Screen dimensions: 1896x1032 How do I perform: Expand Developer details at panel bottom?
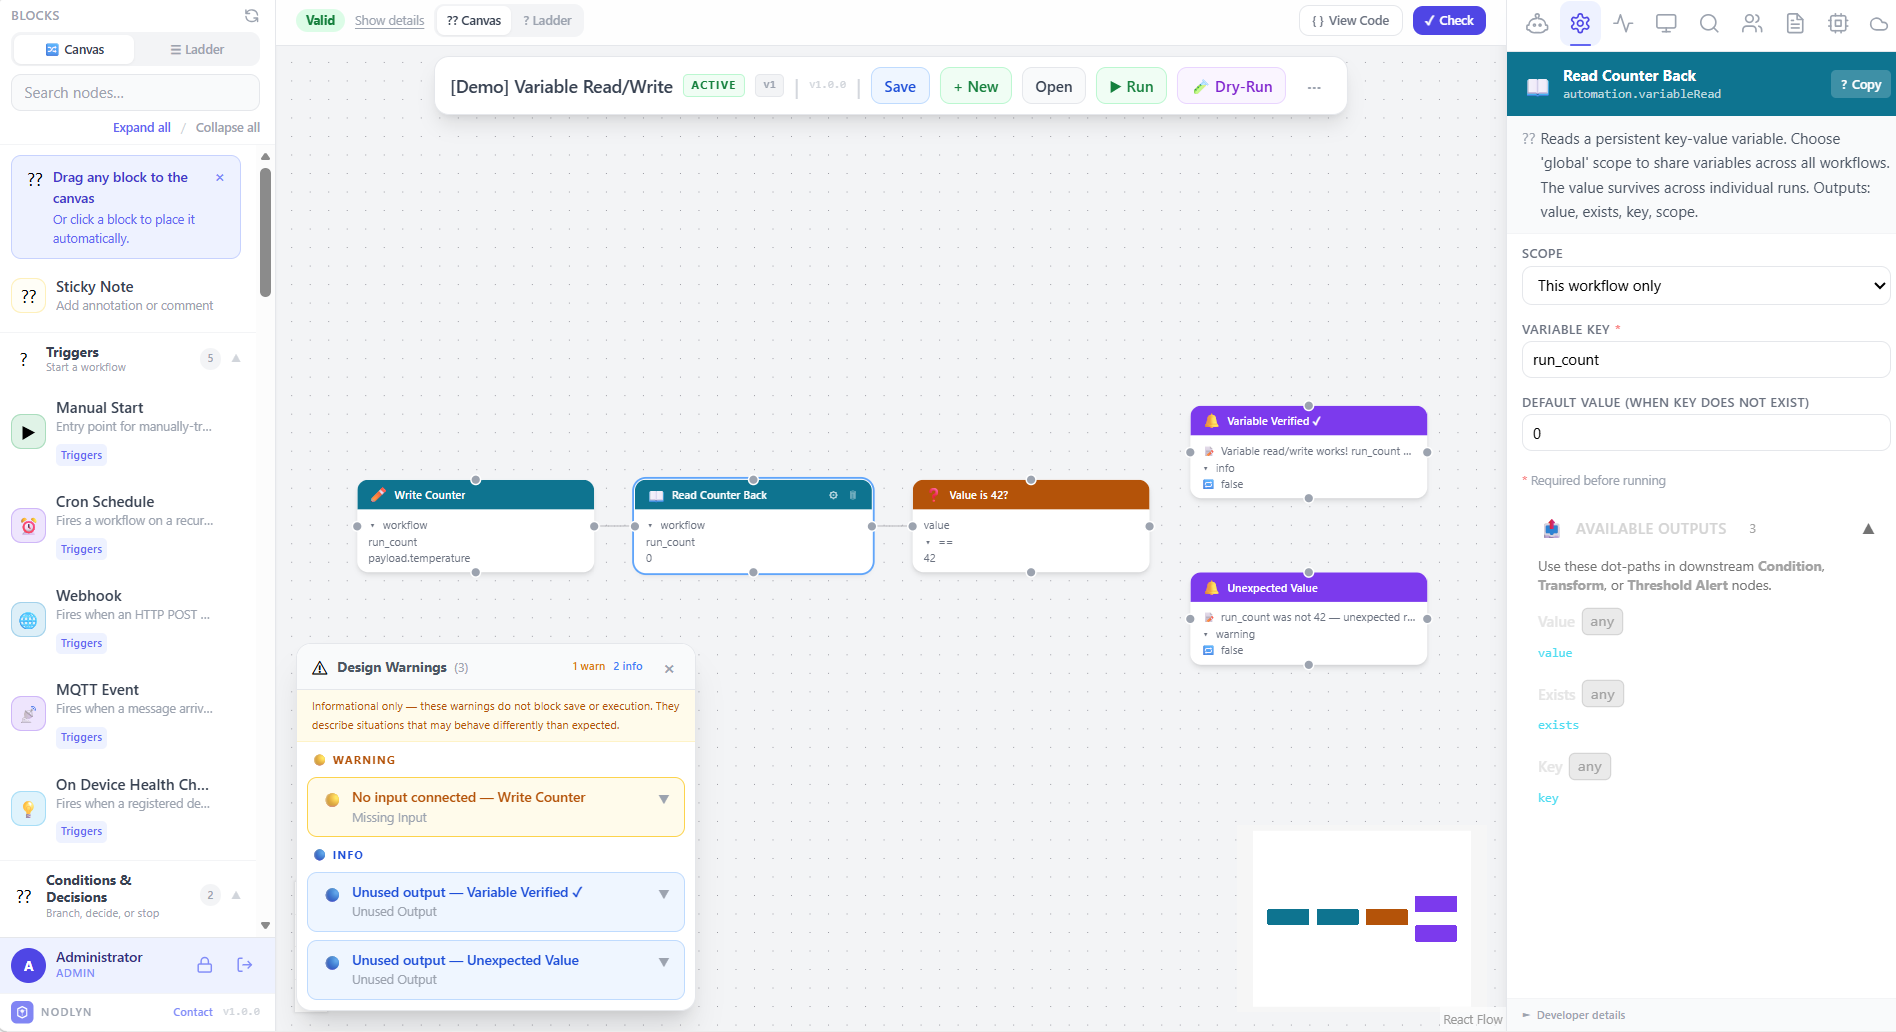pyautogui.click(x=1574, y=1015)
